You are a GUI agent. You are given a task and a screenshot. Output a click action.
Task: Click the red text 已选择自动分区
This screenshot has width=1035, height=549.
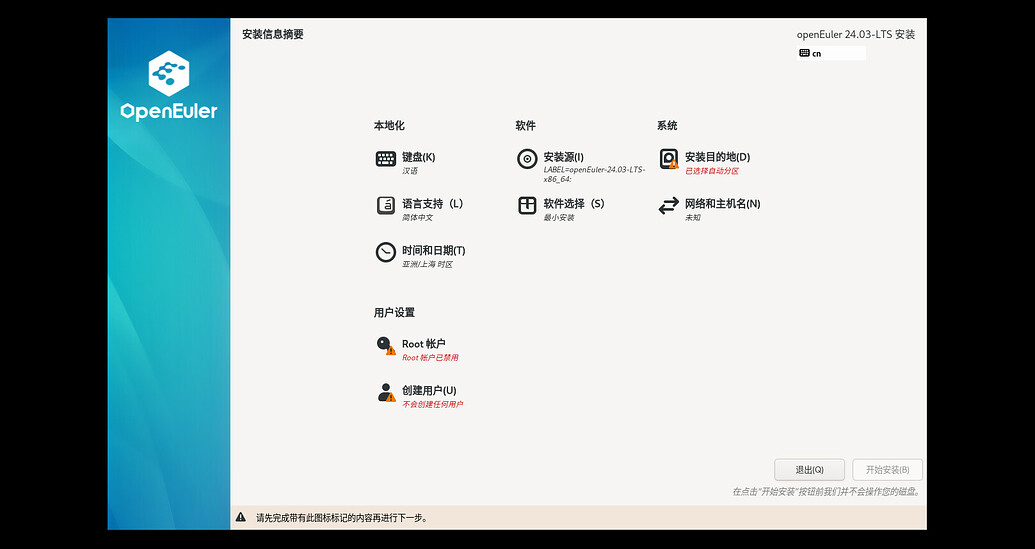712,171
